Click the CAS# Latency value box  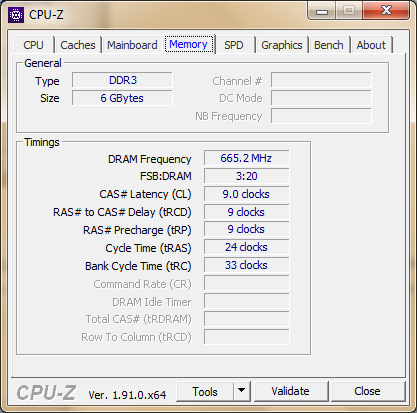click(x=246, y=194)
